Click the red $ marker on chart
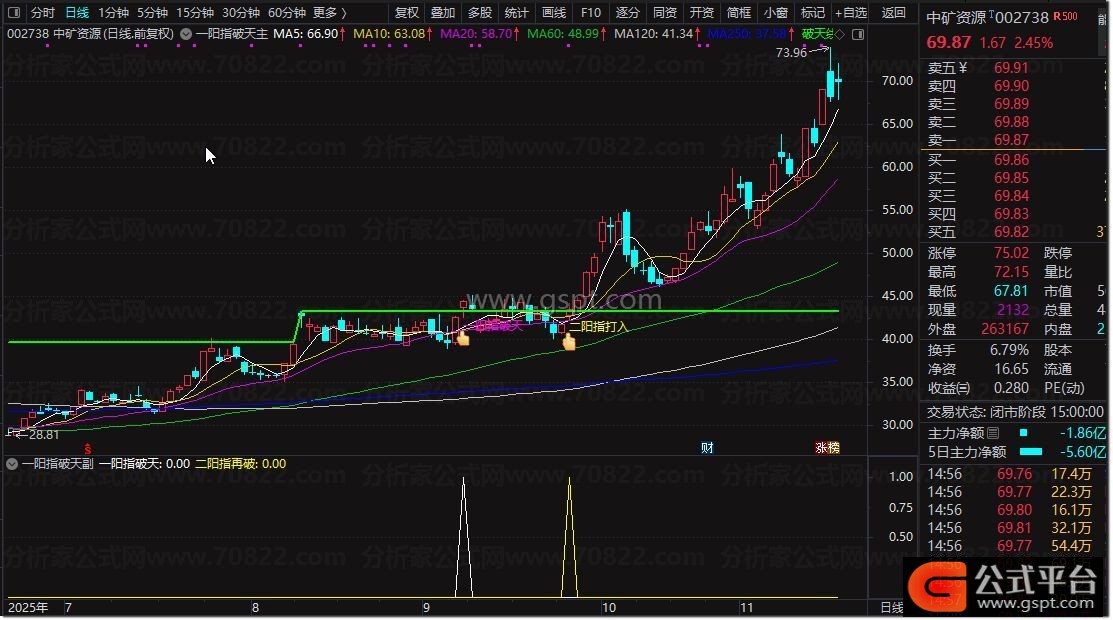The image size is (1113, 620). (x=87, y=448)
